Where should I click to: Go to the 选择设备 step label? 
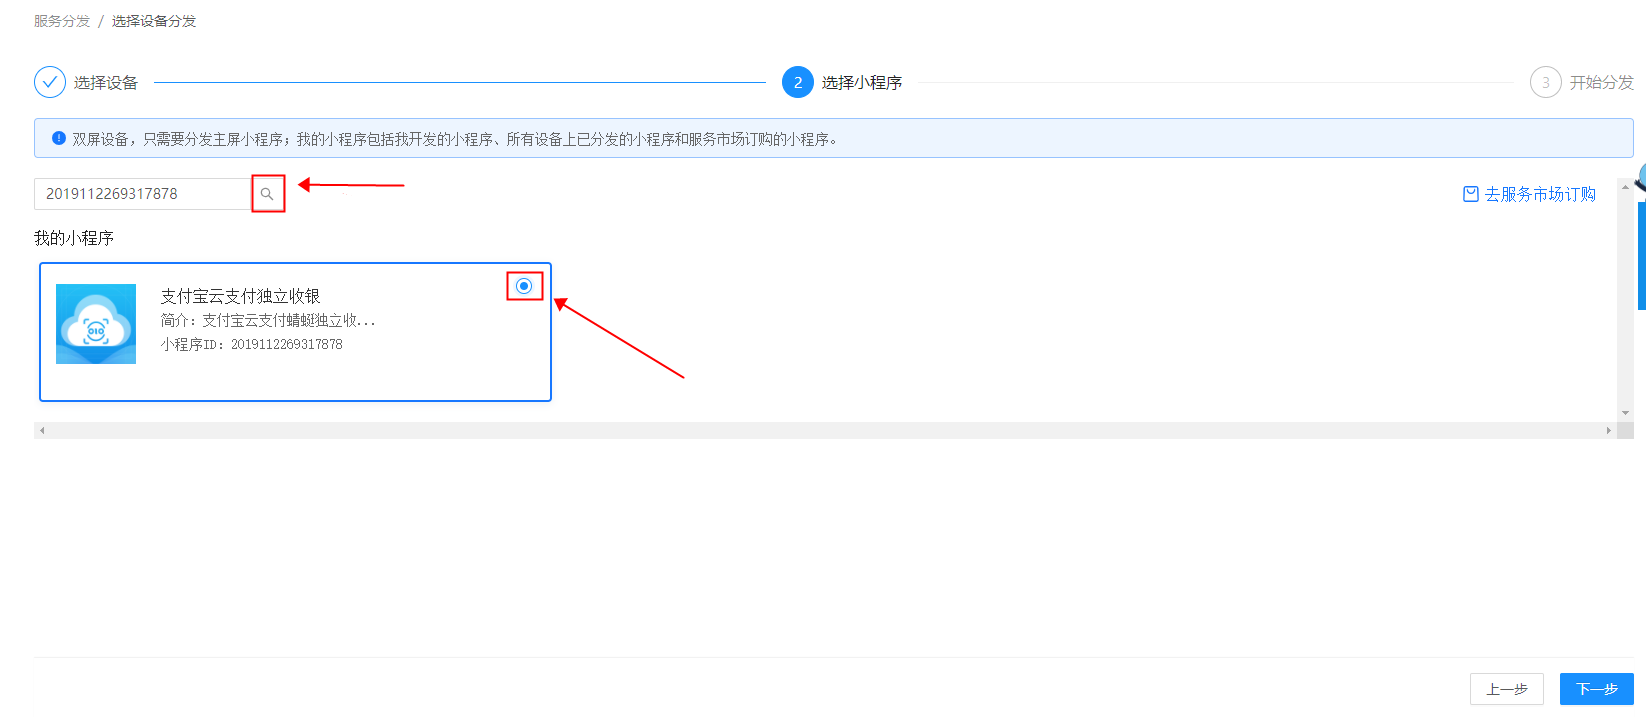click(x=106, y=83)
